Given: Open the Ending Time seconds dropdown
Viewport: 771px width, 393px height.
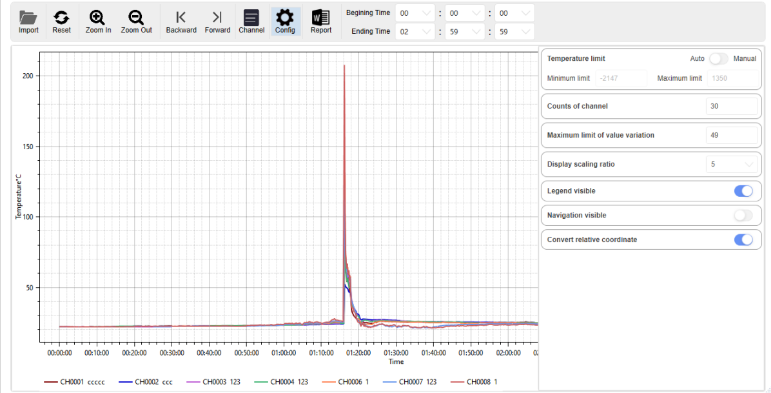Looking at the screenshot, I should click(514, 31).
